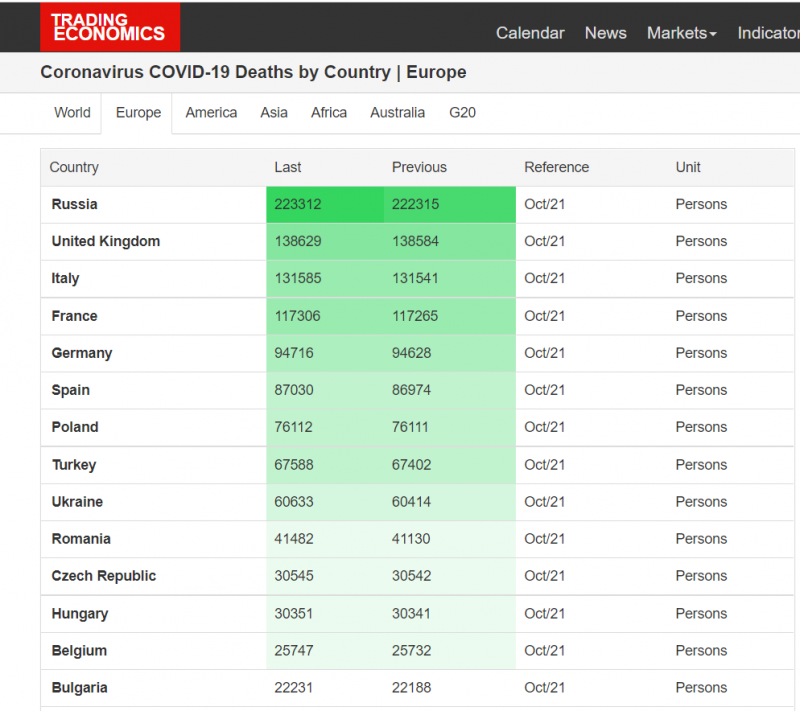800x711 pixels.
Task: Open the Turkey country link
Action: (74, 465)
